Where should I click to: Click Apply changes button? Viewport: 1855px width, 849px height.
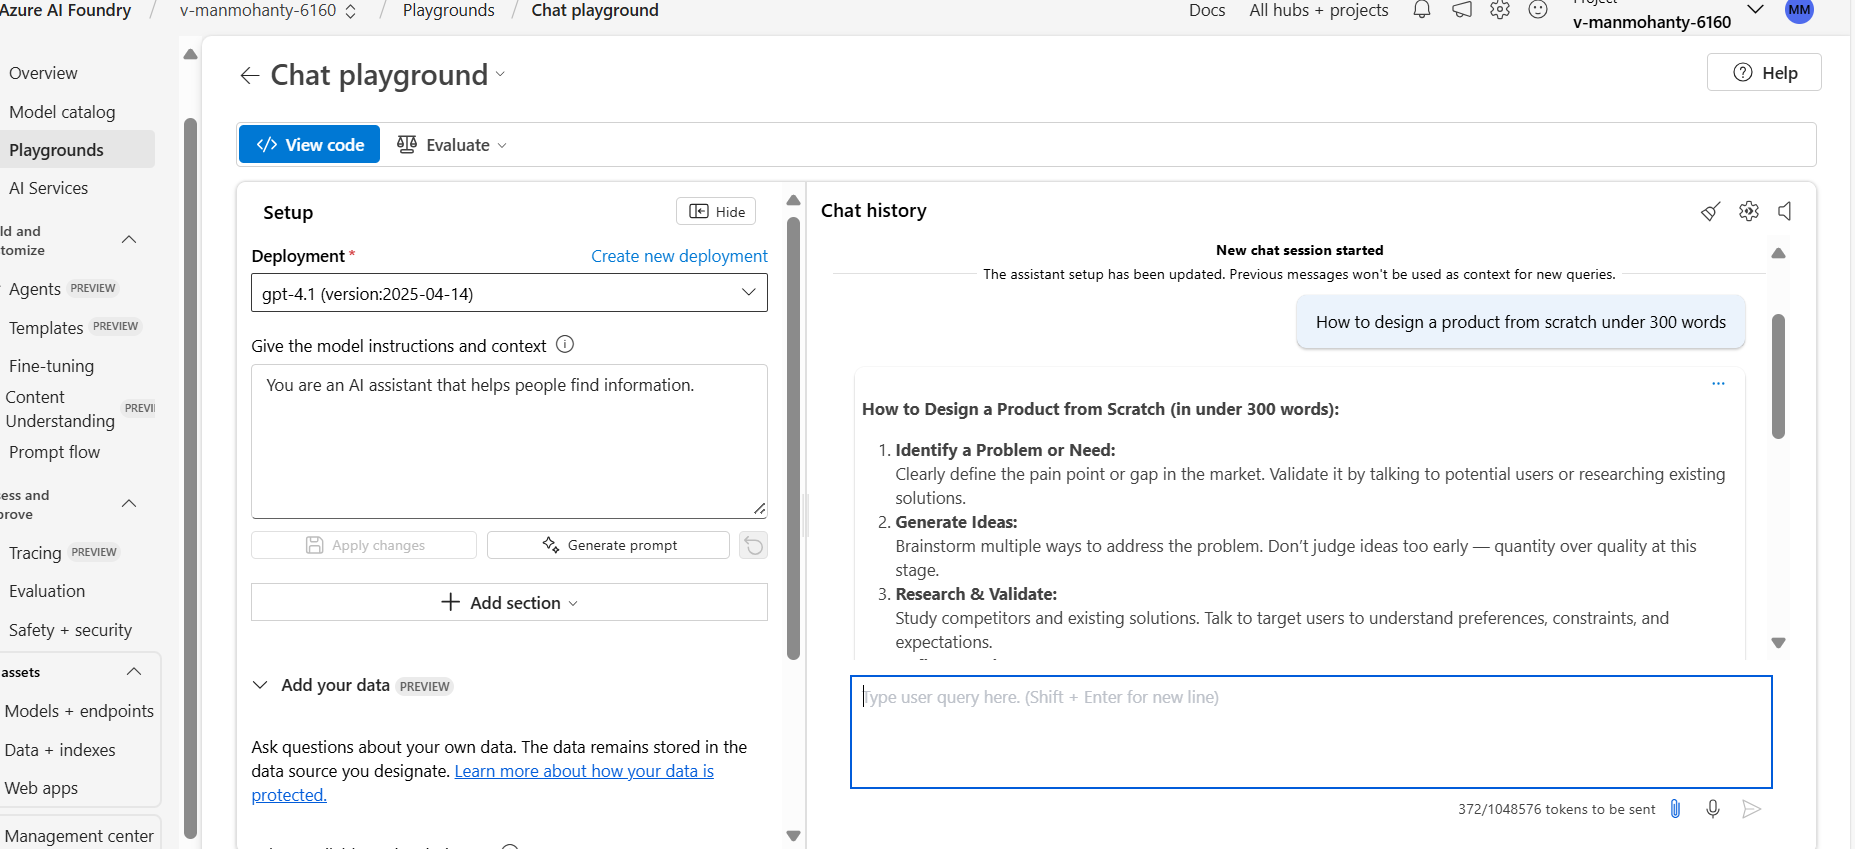pyautogui.click(x=364, y=545)
